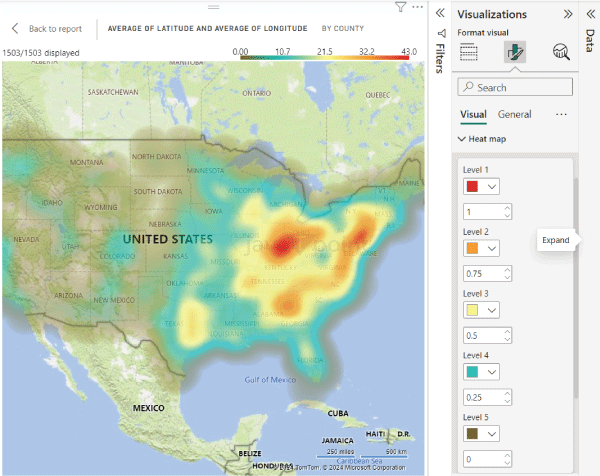
Task: Click the teal Level 4 color swatch
Action: (x=472, y=372)
